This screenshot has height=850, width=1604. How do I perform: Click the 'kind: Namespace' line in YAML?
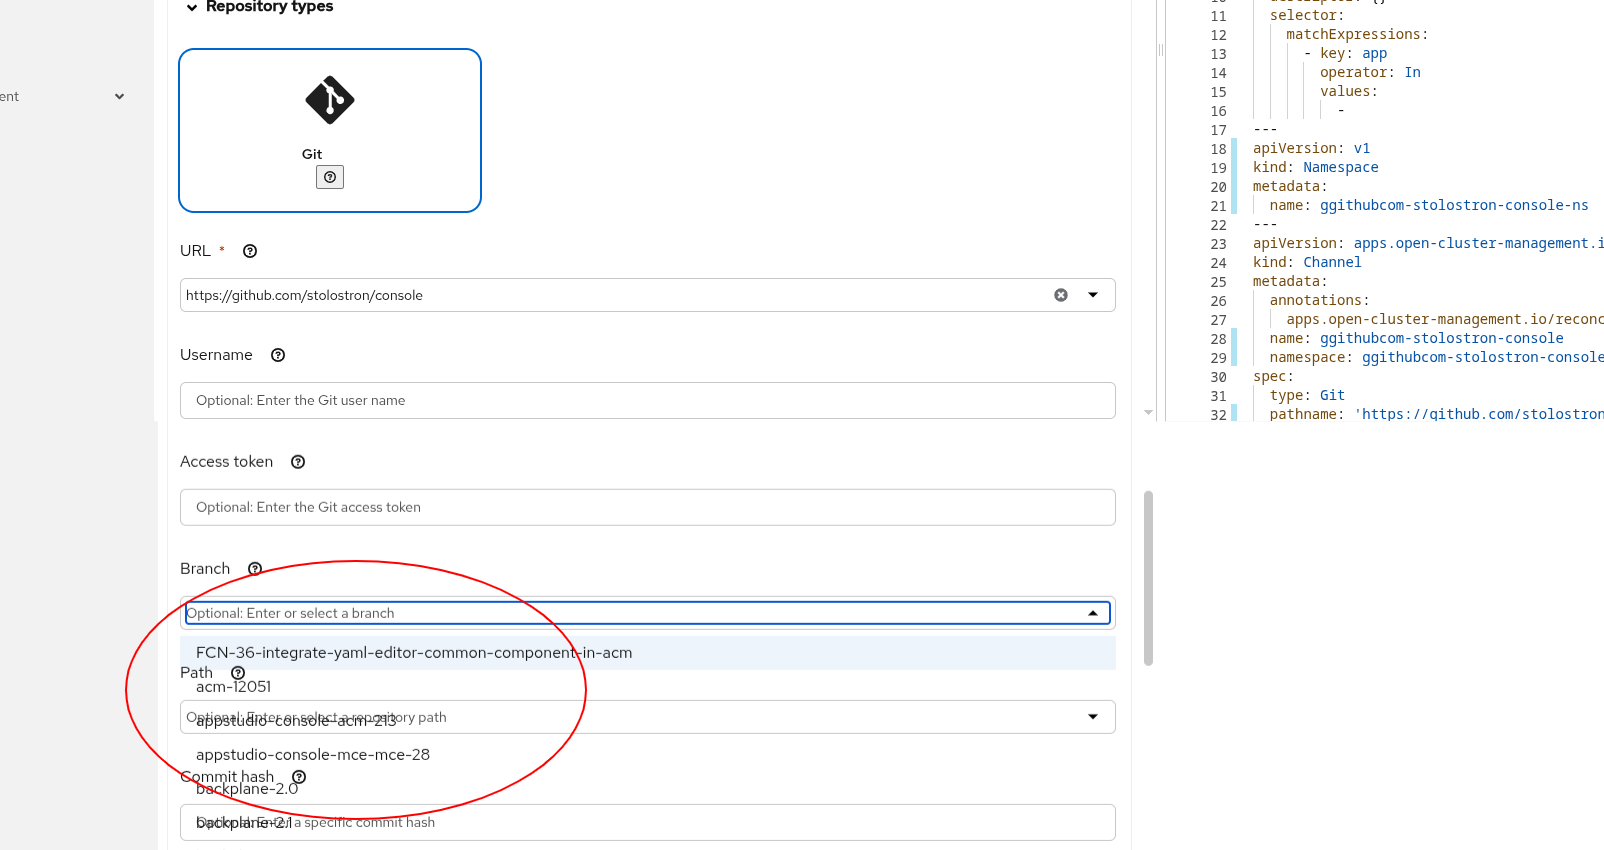[1315, 167]
